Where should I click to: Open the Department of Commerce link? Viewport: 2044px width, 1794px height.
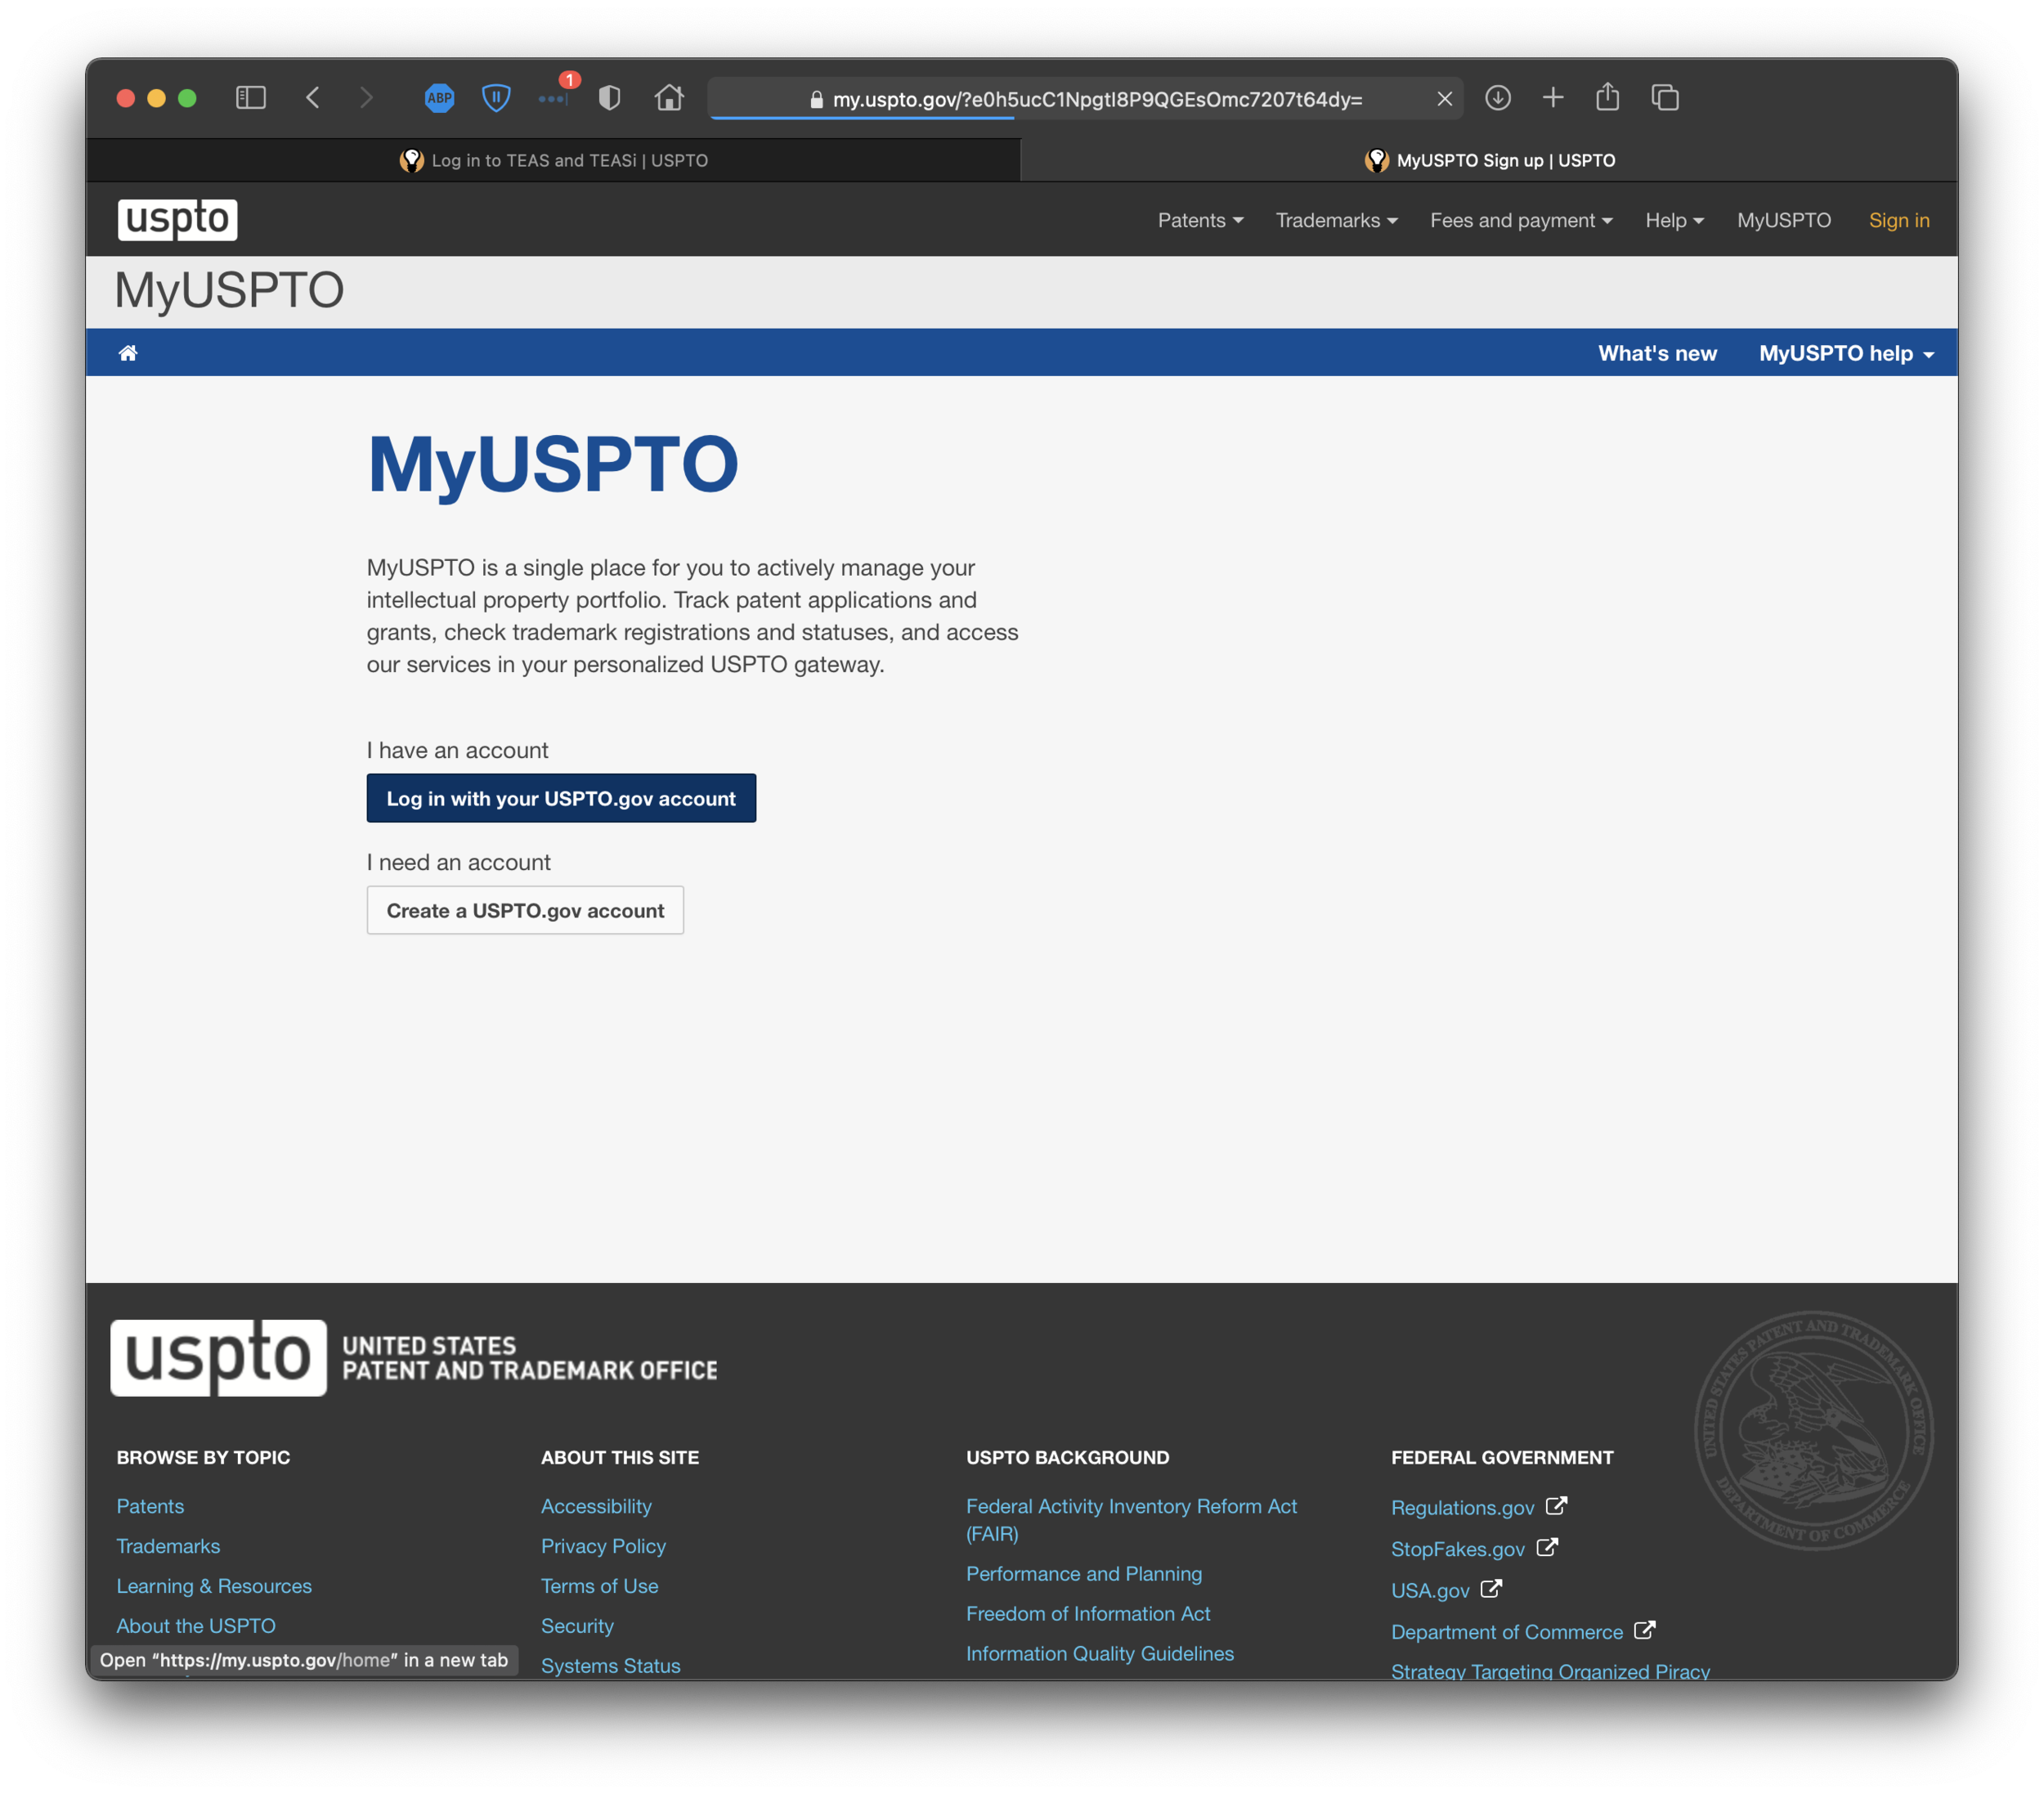pyautogui.click(x=1506, y=1632)
